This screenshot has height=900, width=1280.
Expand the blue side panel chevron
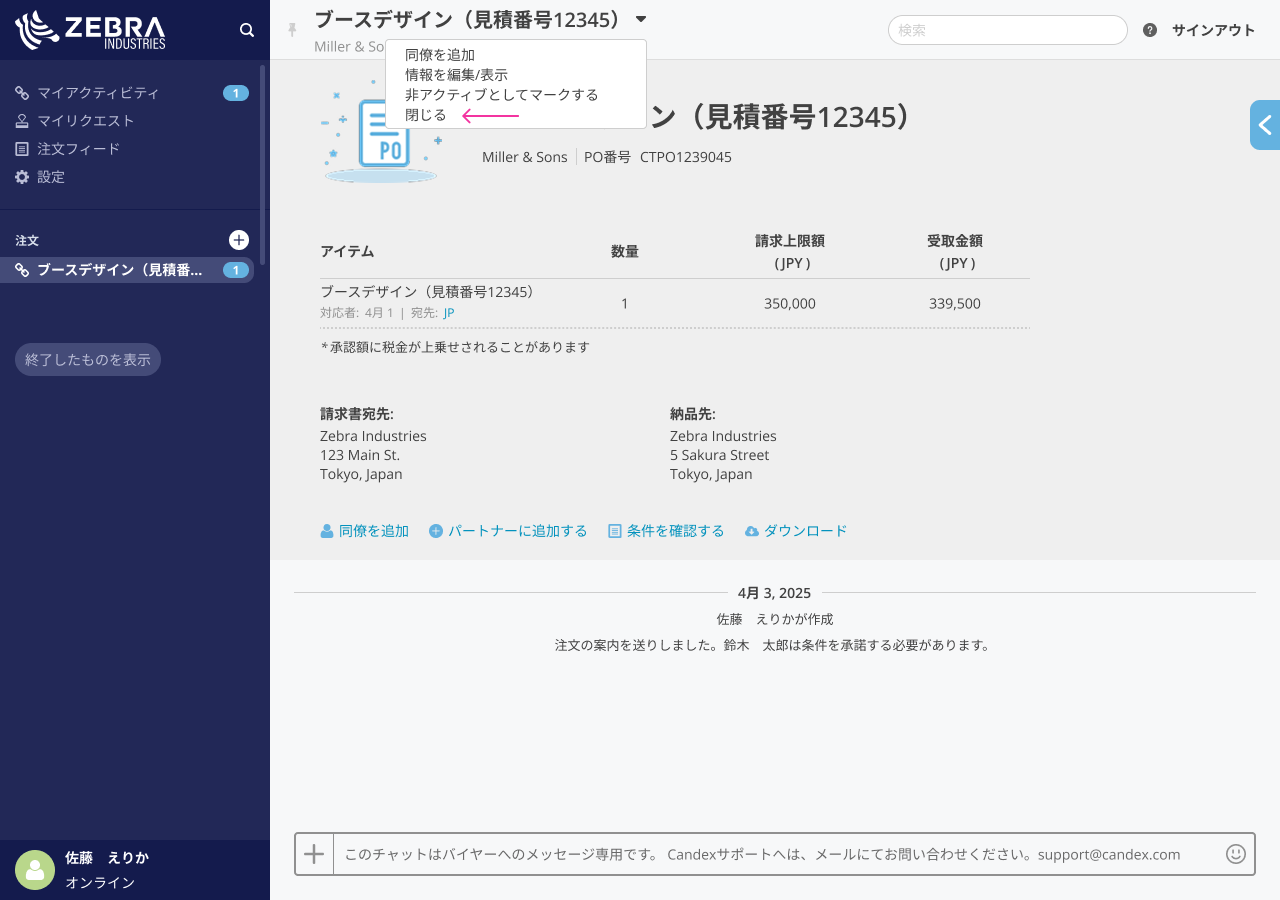[x=1265, y=125]
